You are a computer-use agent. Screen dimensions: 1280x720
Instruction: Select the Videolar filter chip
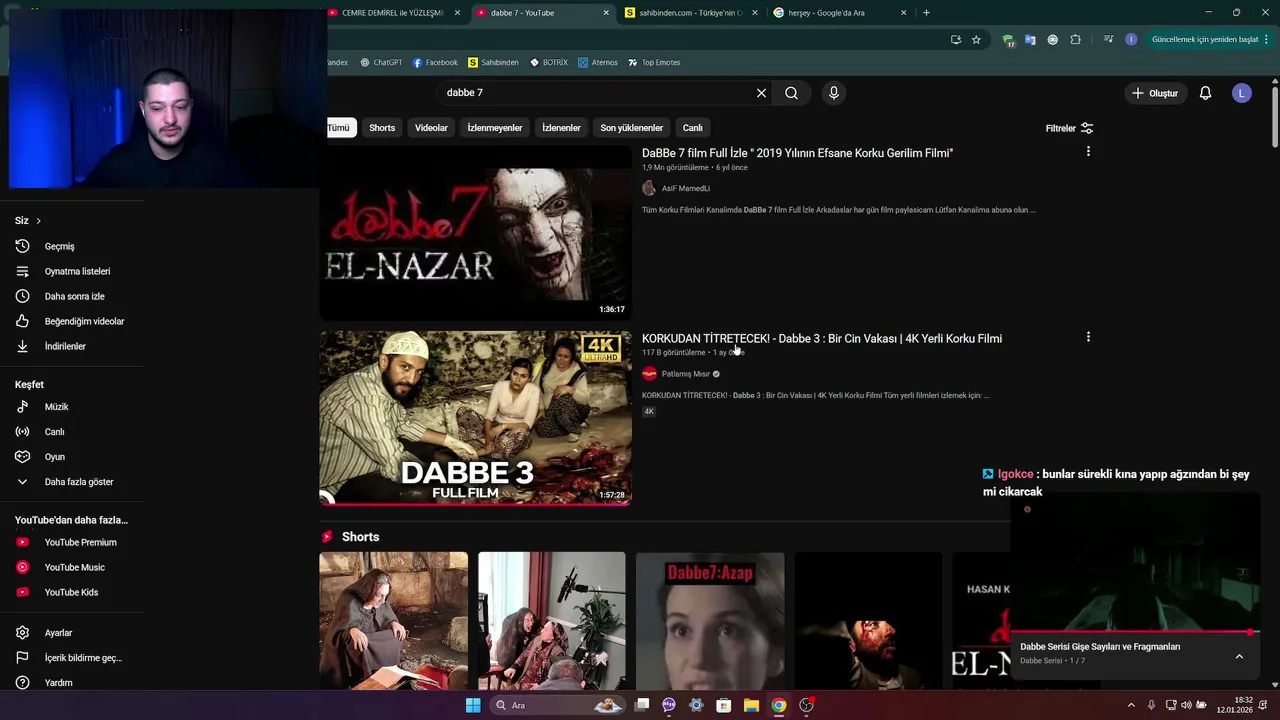[431, 128]
